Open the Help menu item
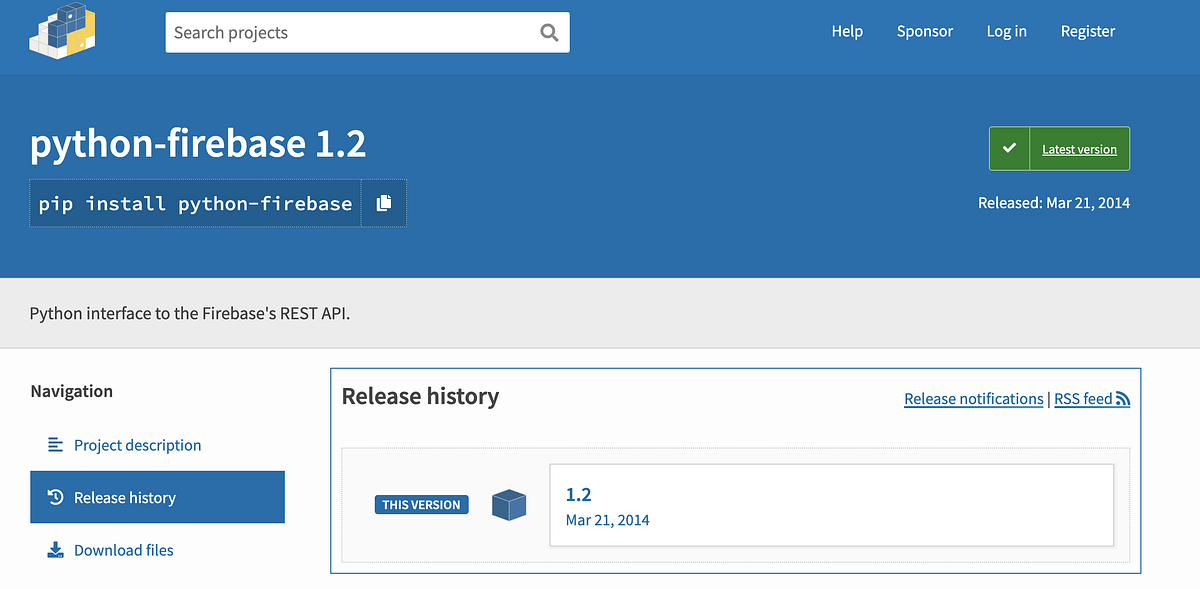The width and height of the screenshot is (1200, 589). point(847,31)
